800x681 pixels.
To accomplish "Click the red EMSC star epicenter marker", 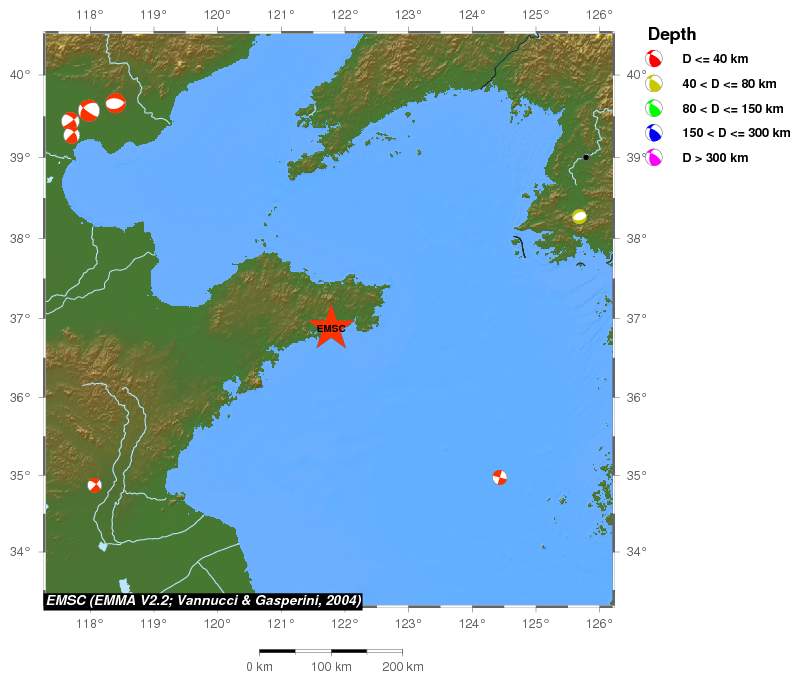I will [331, 329].
